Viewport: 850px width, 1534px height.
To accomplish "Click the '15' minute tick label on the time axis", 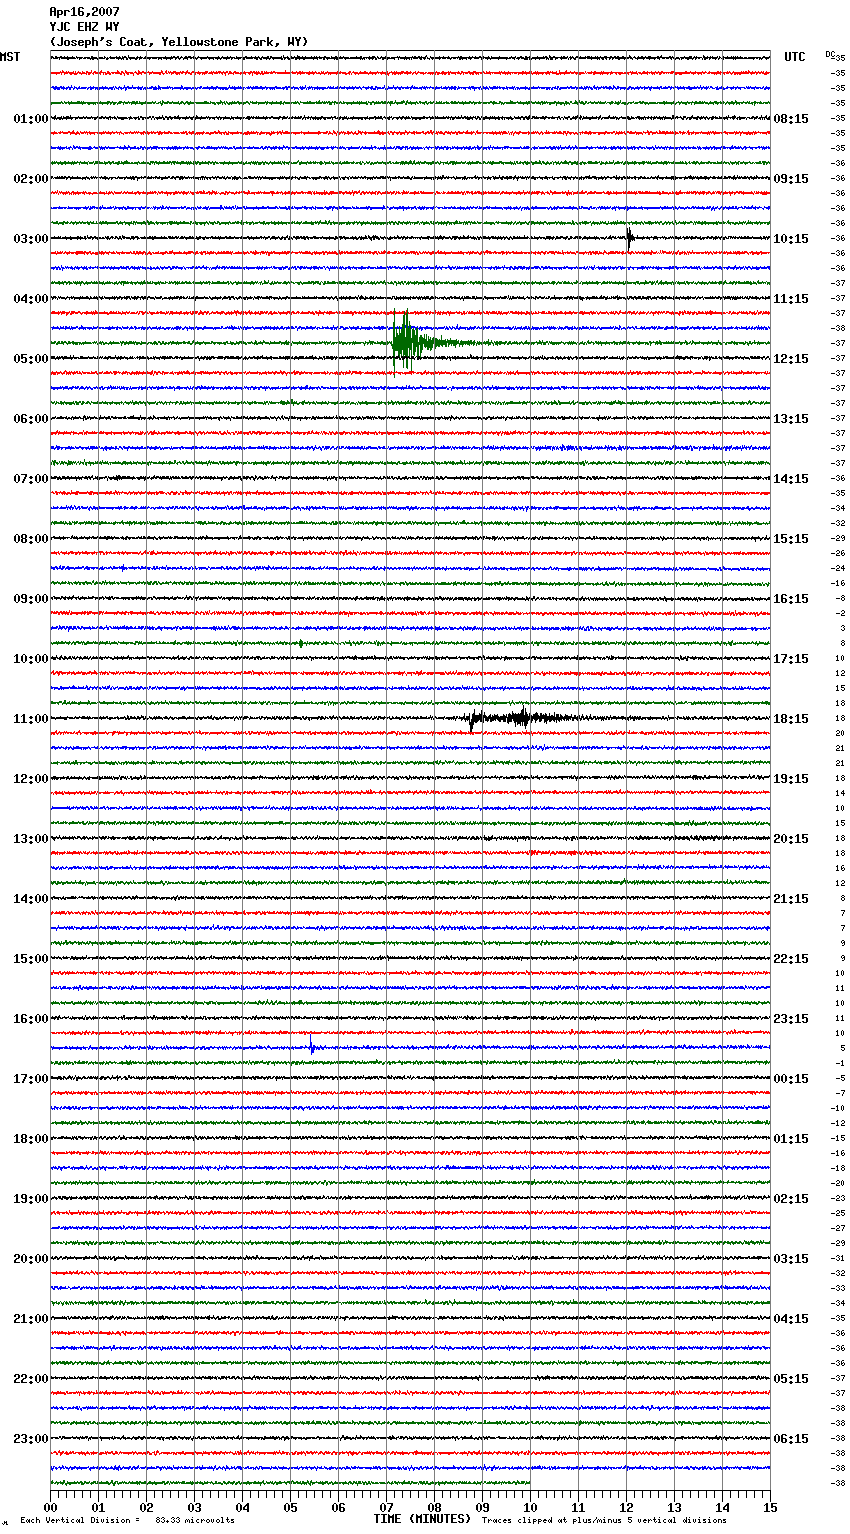I will [770, 1507].
